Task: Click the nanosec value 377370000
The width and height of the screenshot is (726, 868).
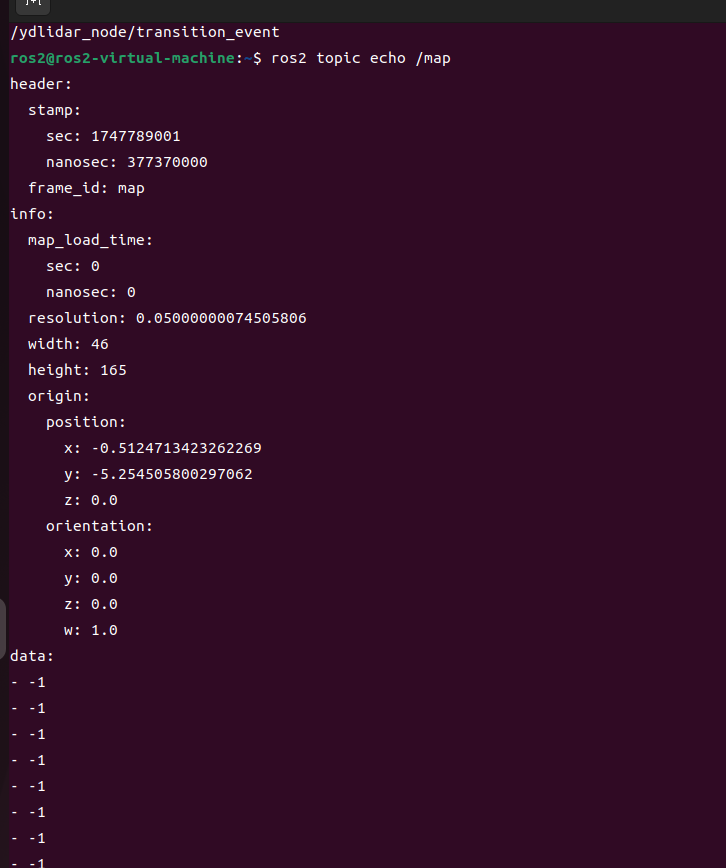Action: (x=167, y=162)
